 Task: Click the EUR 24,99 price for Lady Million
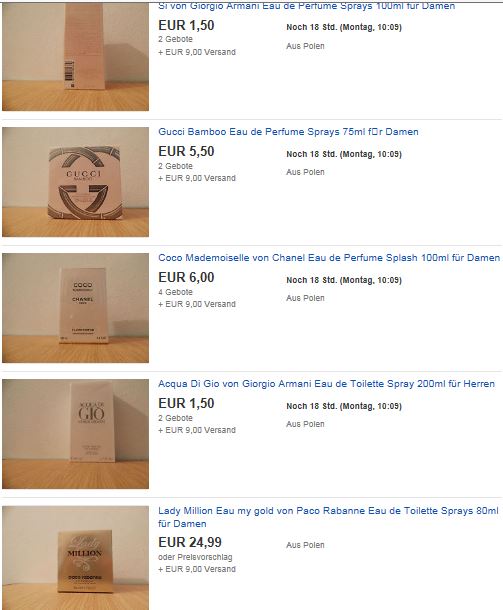coord(190,542)
